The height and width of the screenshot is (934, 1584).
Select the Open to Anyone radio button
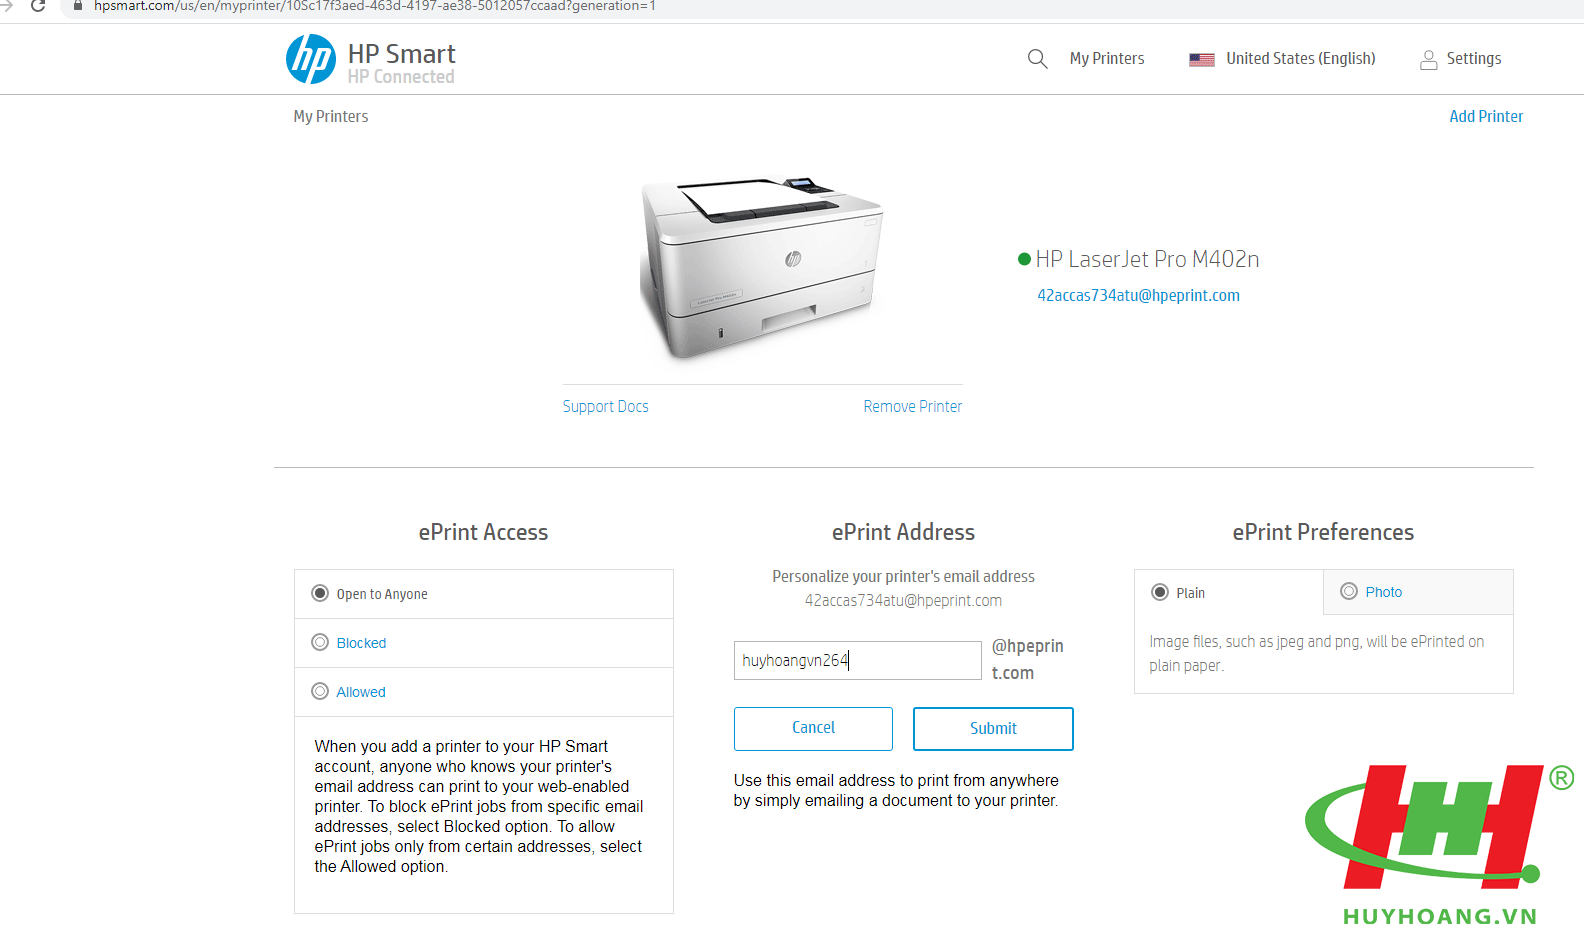tap(320, 593)
